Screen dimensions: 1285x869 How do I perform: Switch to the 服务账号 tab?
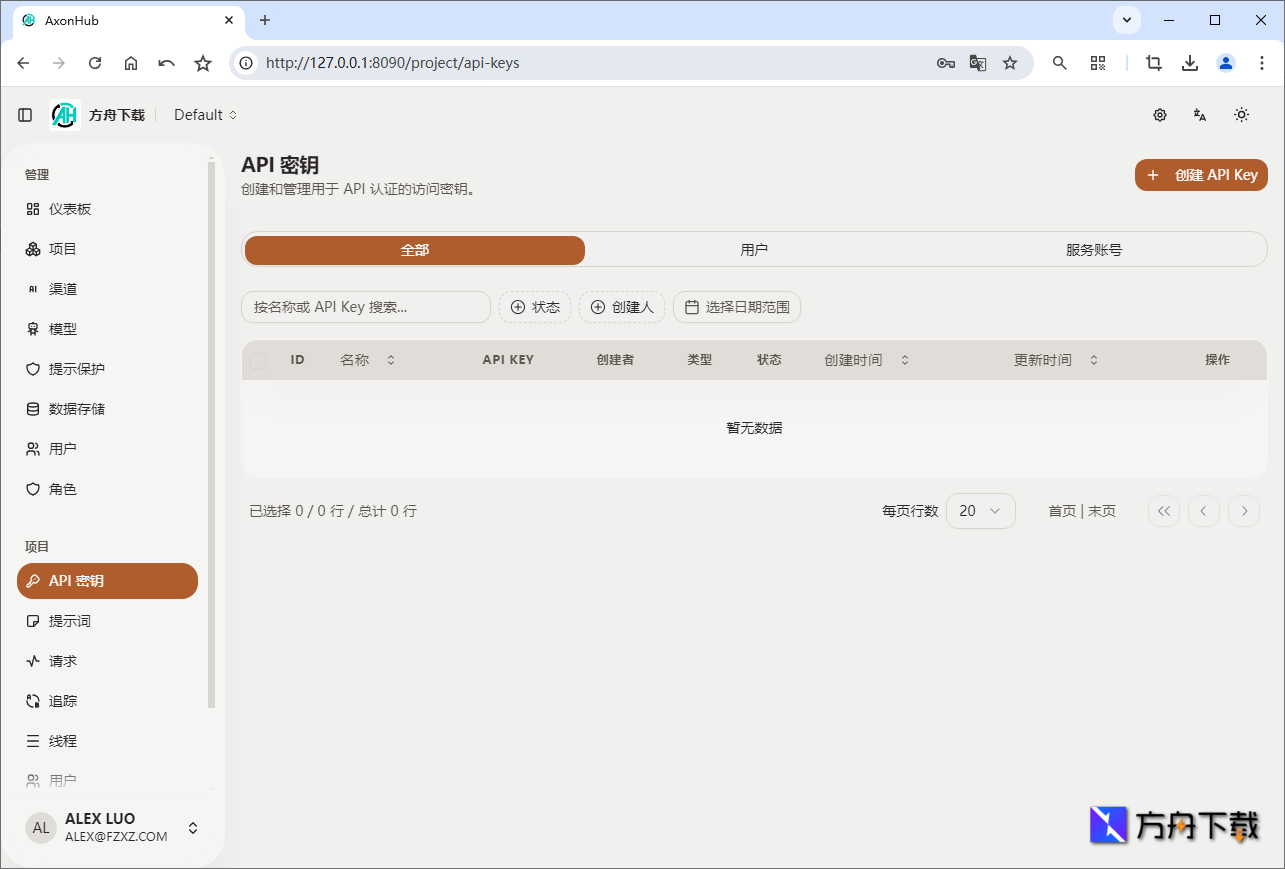click(x=1094, y=249)
